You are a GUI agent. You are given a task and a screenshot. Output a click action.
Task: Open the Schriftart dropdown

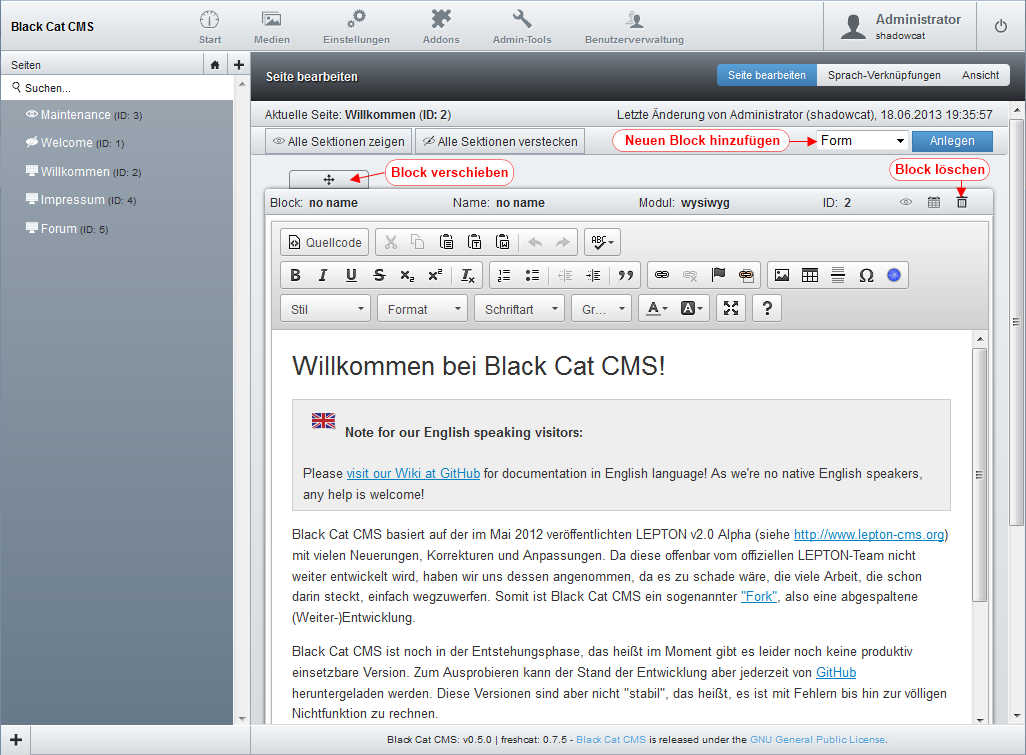click(520, 309)
